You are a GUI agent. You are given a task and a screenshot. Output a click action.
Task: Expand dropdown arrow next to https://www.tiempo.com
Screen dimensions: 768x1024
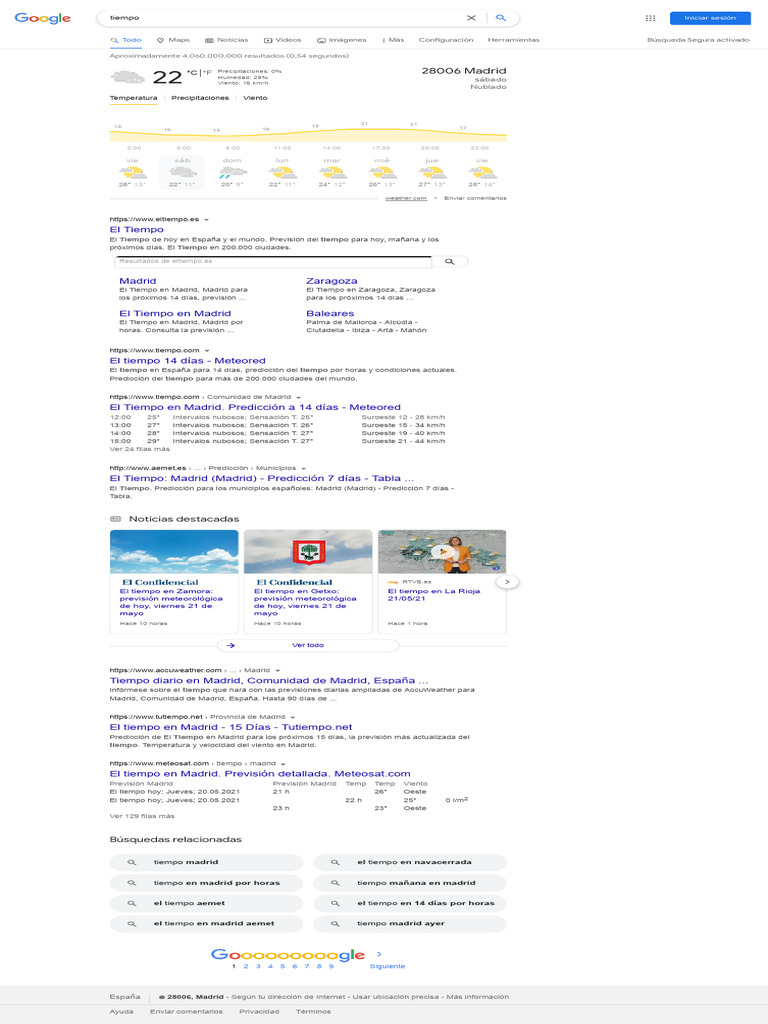[207, 351]
